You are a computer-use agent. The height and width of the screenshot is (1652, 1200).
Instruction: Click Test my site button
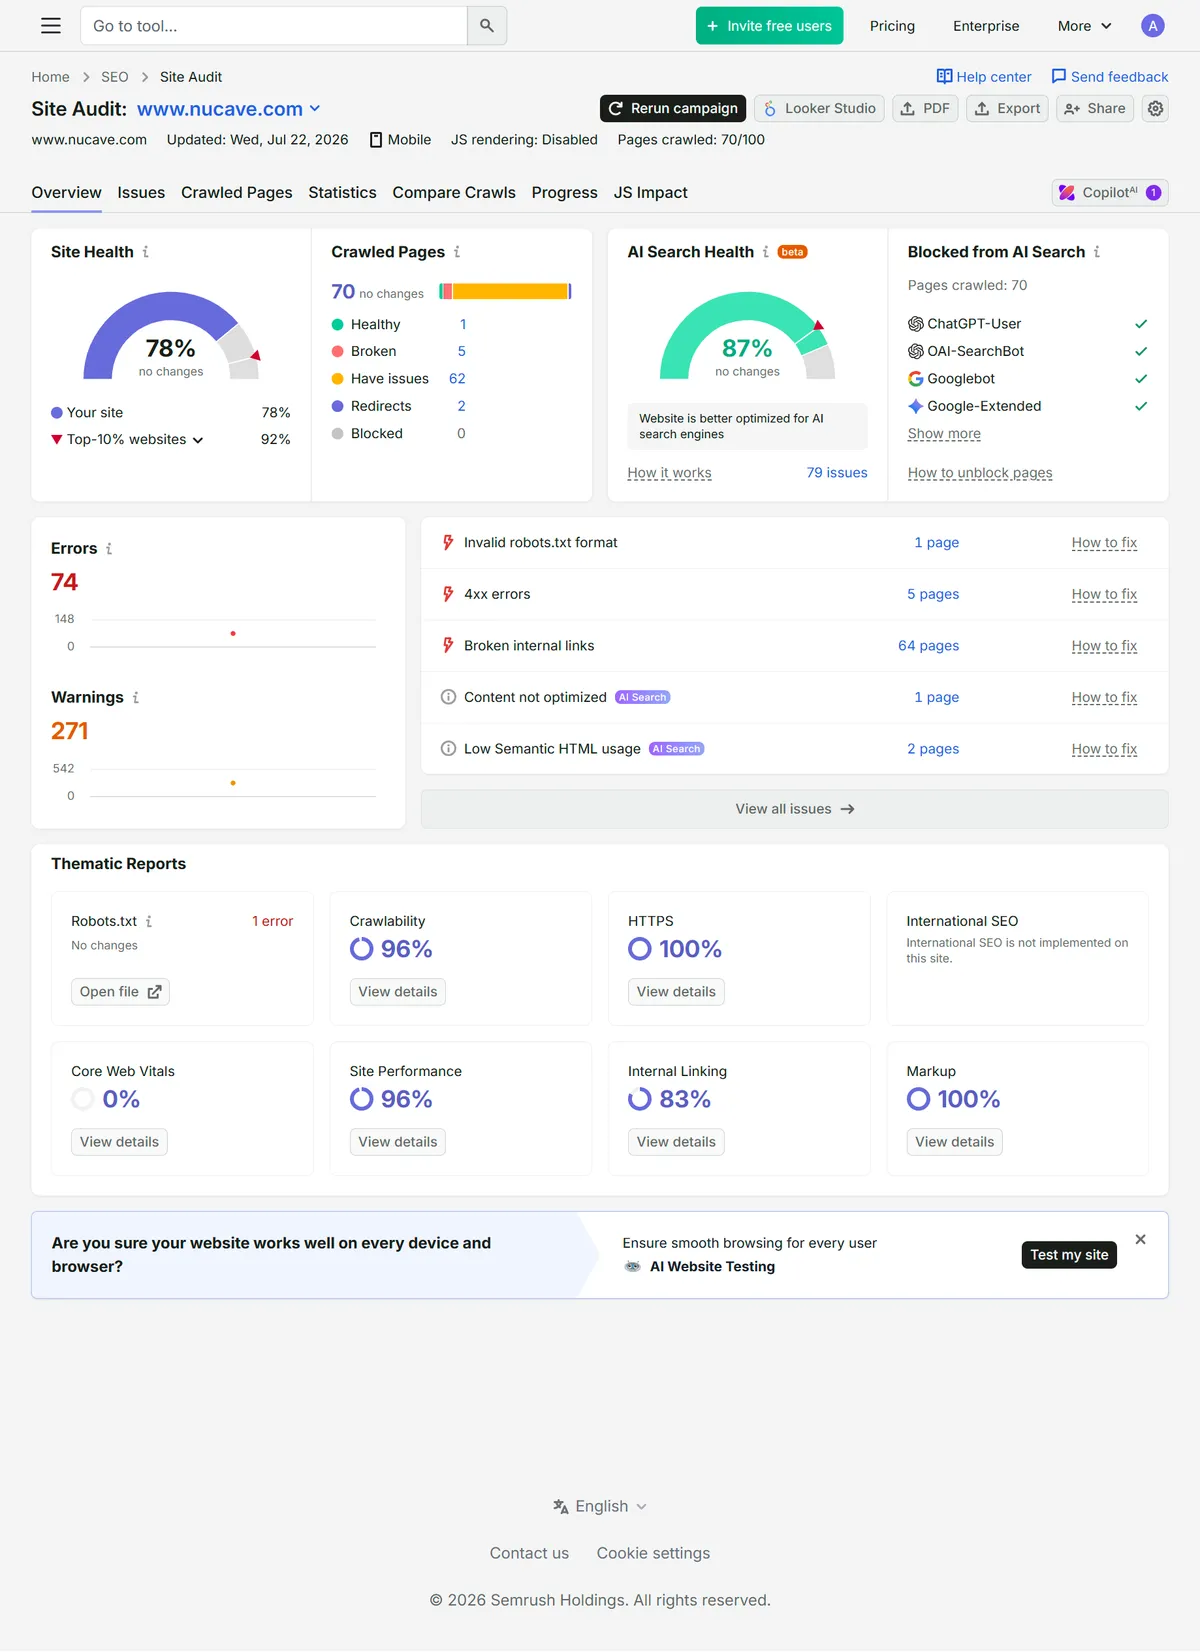(1069, 1255)
